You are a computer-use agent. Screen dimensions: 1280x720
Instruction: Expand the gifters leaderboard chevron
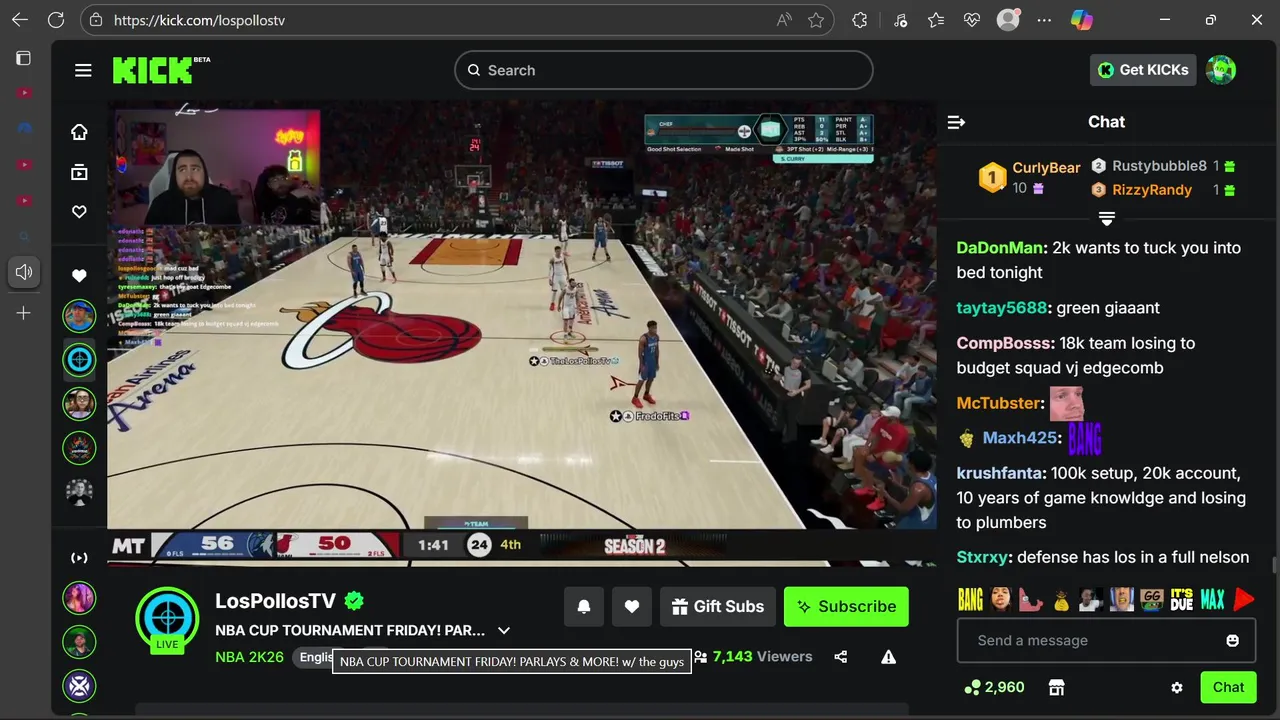click(1107, 218)
